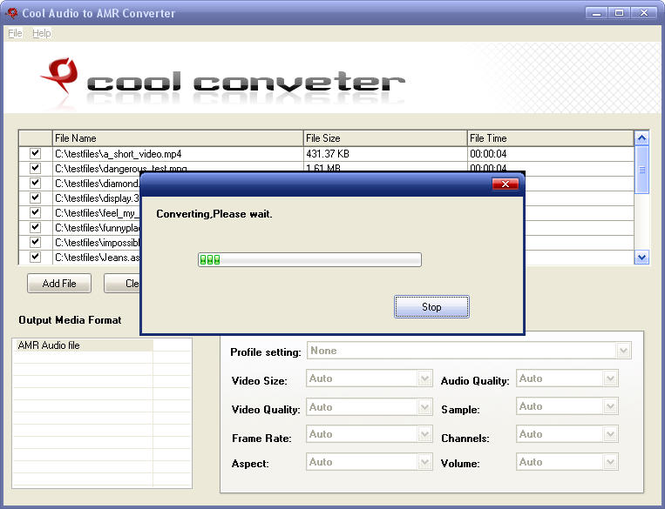Uncheck the dangerous_test file checkbox
Viewport: 665px width, 509px height.
pyautogui.click(x=35, y=168)
